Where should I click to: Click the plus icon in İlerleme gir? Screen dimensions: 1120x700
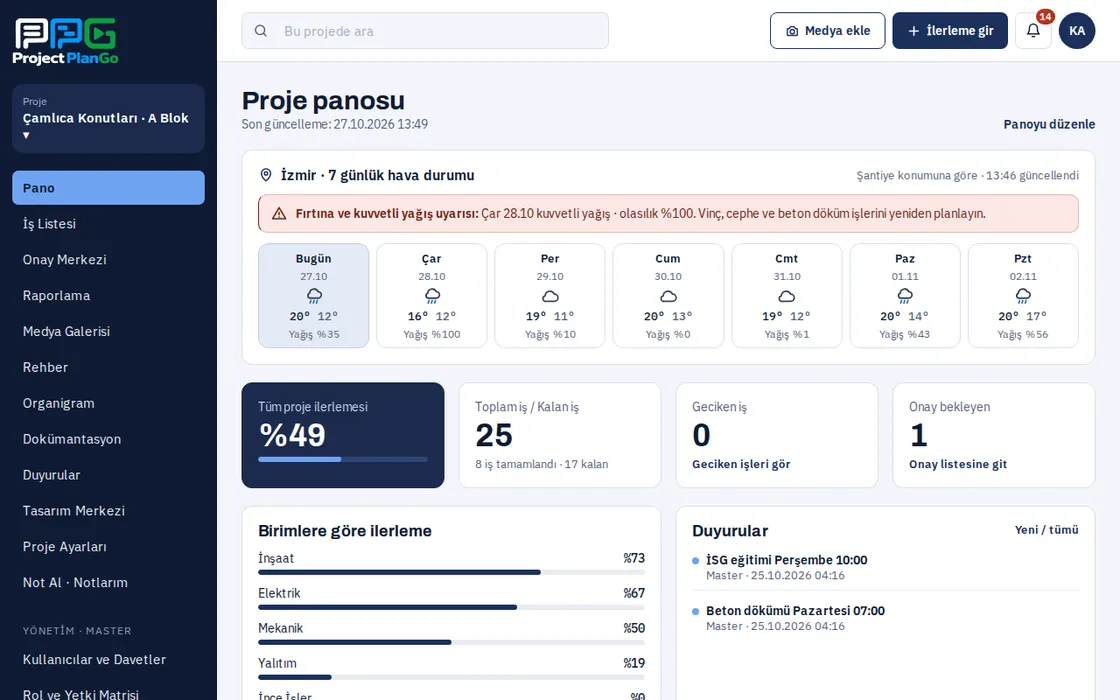pos(913,31)
